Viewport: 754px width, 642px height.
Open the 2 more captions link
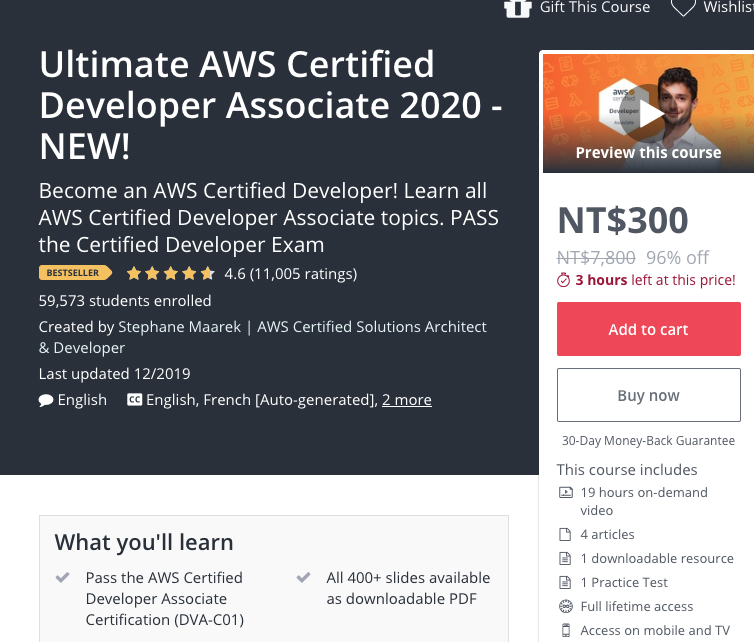coord(406,400)
